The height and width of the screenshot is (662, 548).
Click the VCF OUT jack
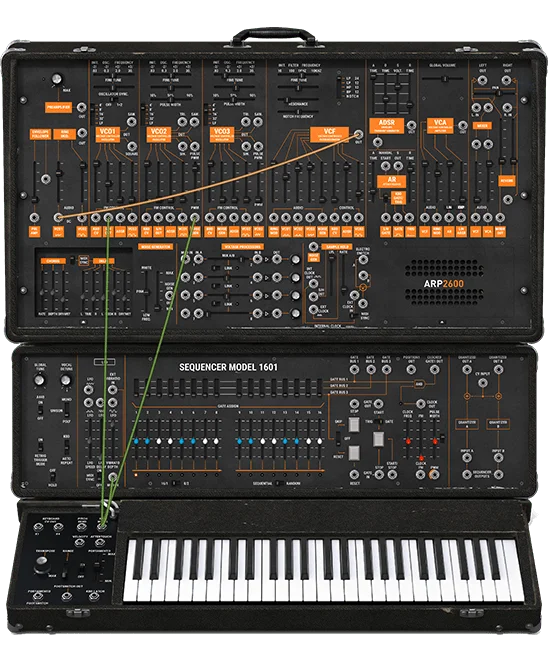[358, 135]
